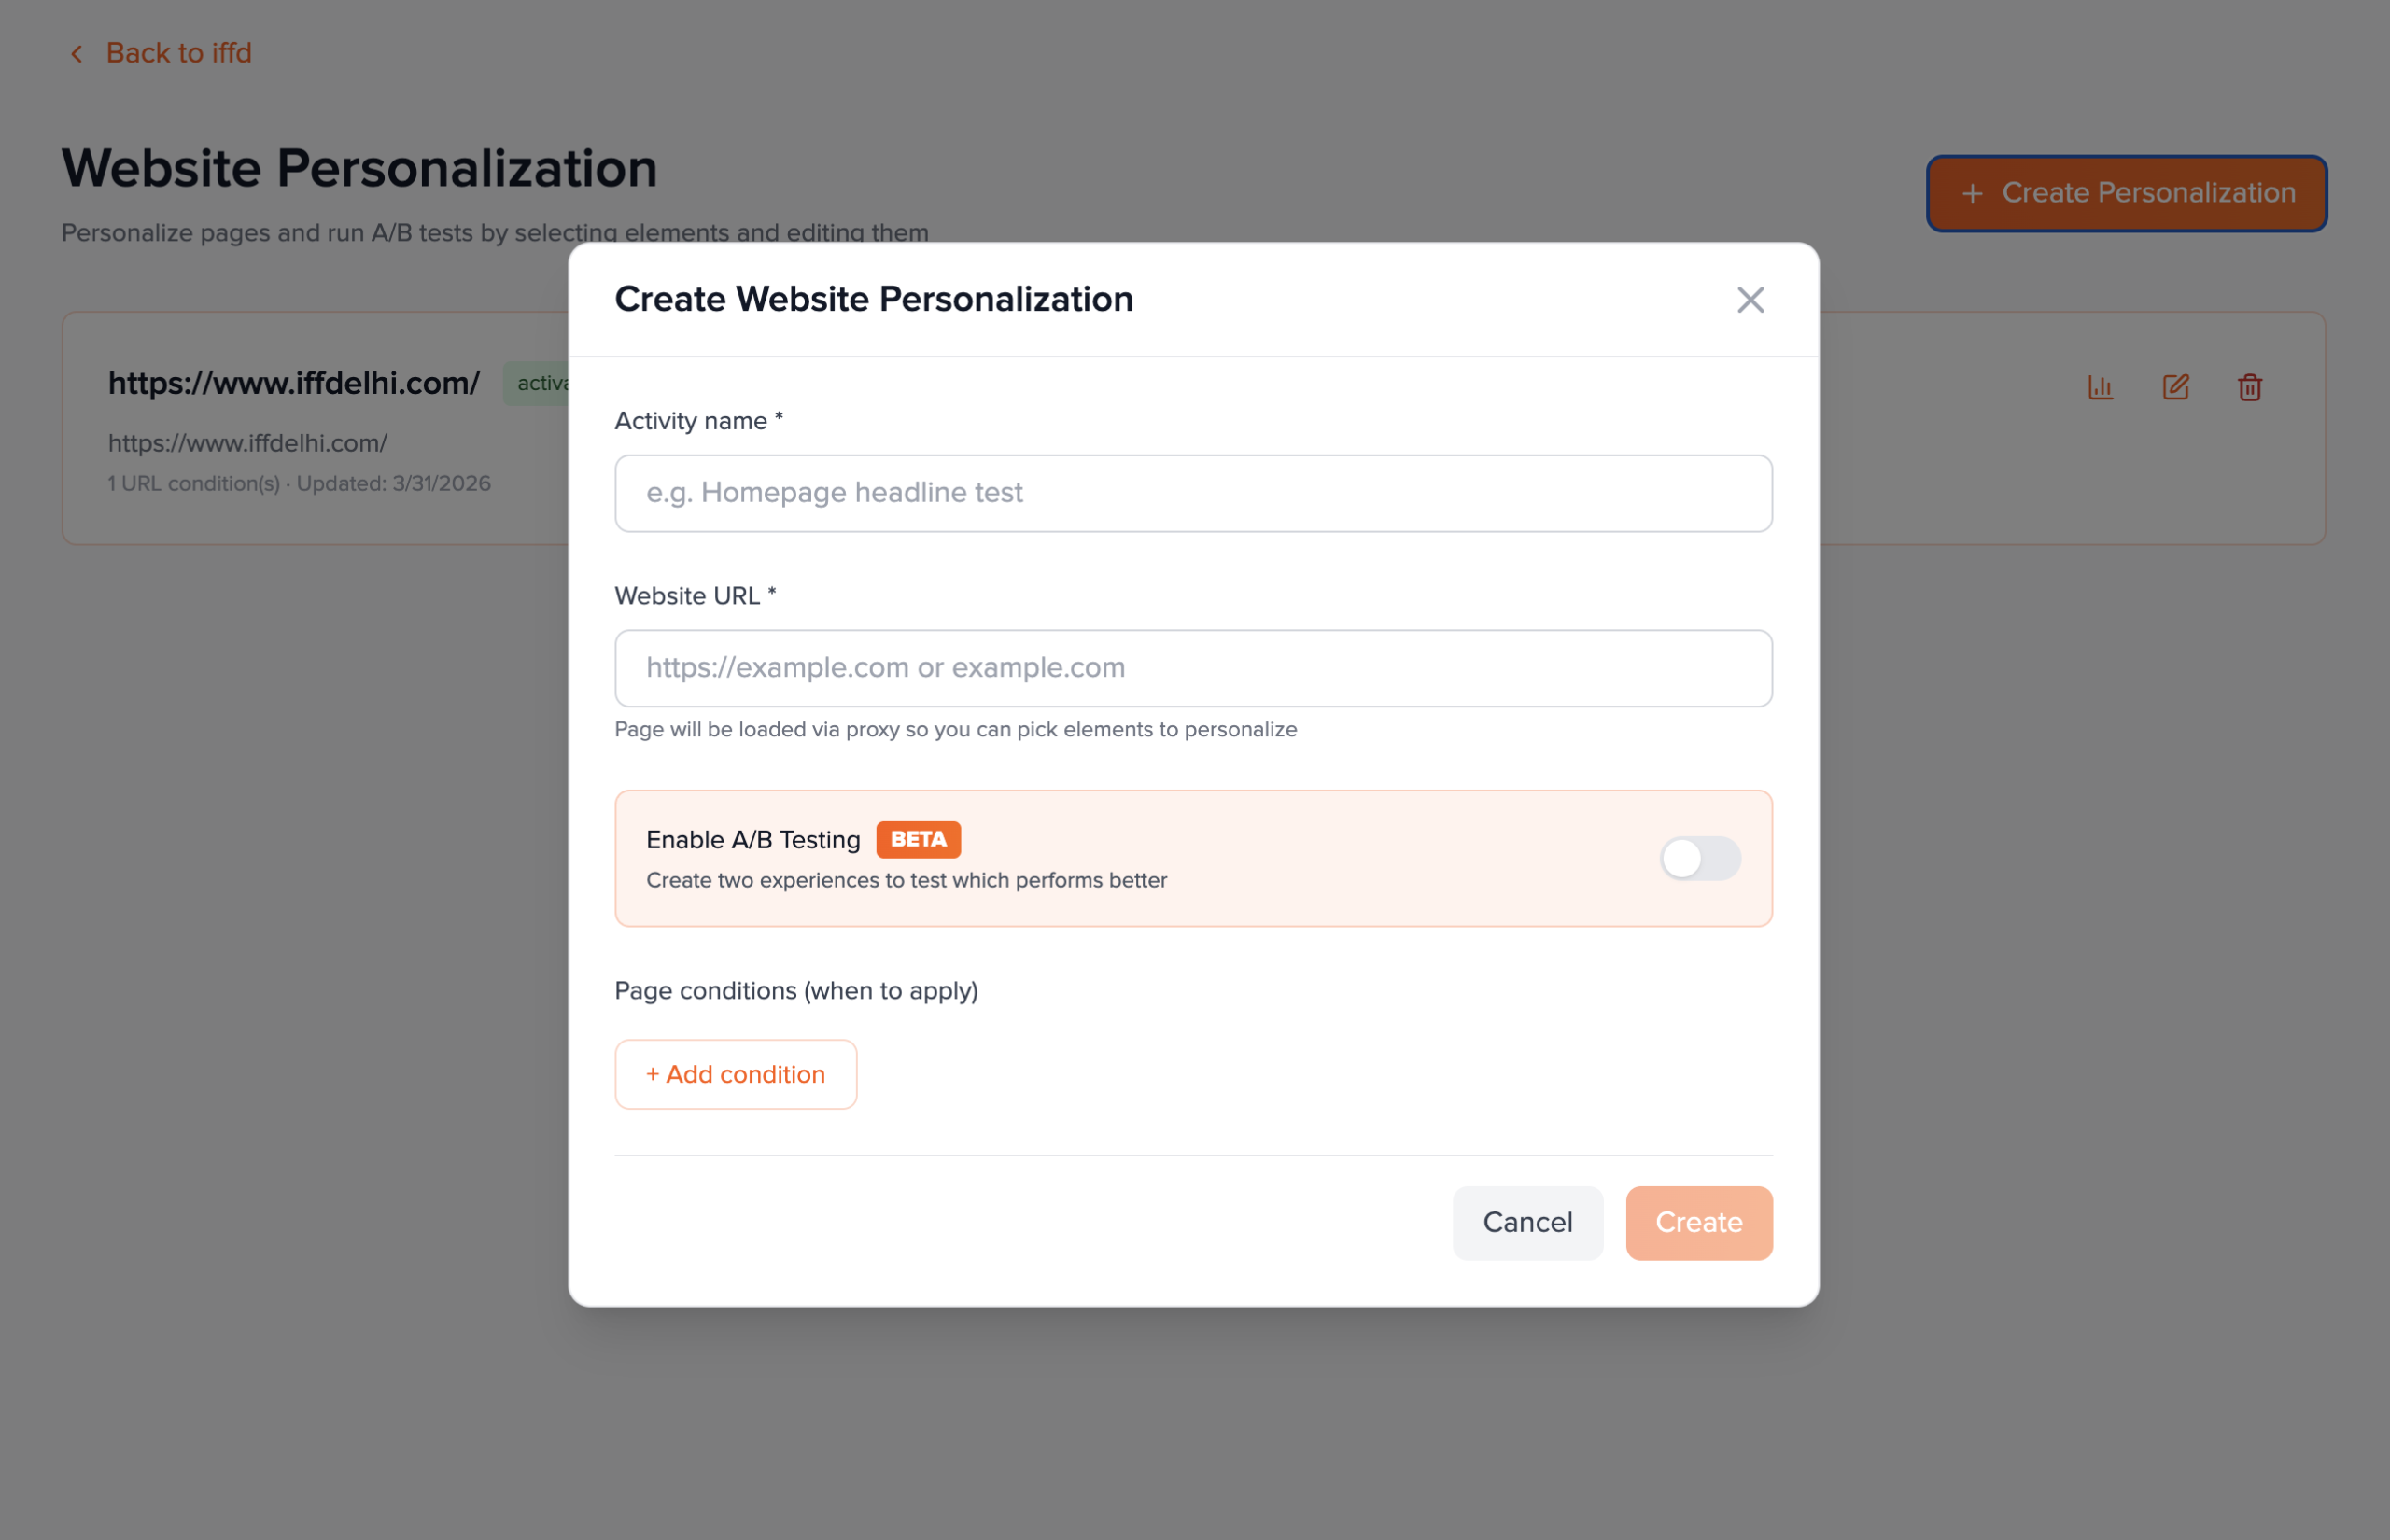Delete personalization using the trash icon
The height and width of the screenshot is (1540, 2390).
click(2250, 387)
